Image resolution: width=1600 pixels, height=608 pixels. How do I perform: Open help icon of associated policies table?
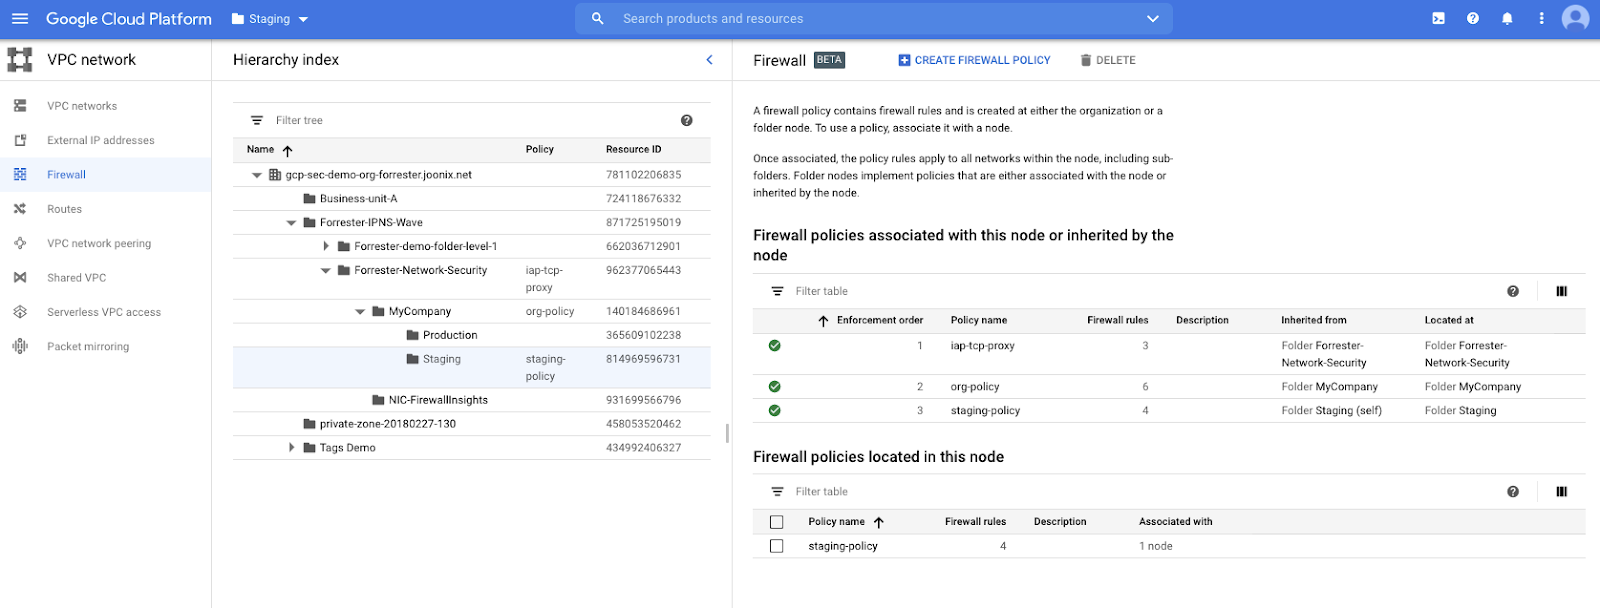[1513, 291]
